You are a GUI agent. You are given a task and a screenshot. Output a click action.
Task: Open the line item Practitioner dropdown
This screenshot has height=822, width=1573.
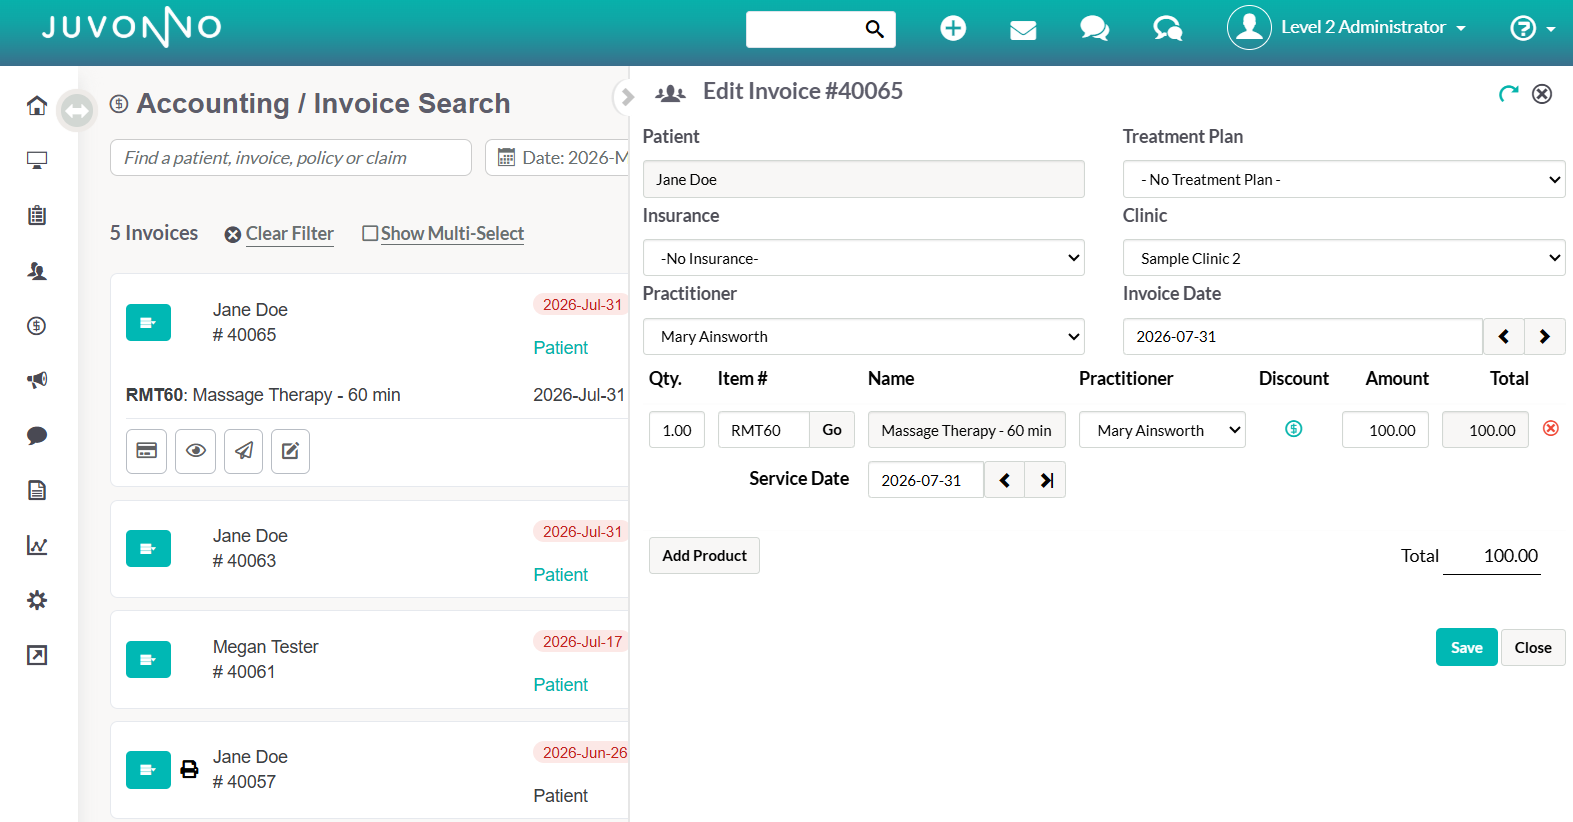tap(1162, 430)
